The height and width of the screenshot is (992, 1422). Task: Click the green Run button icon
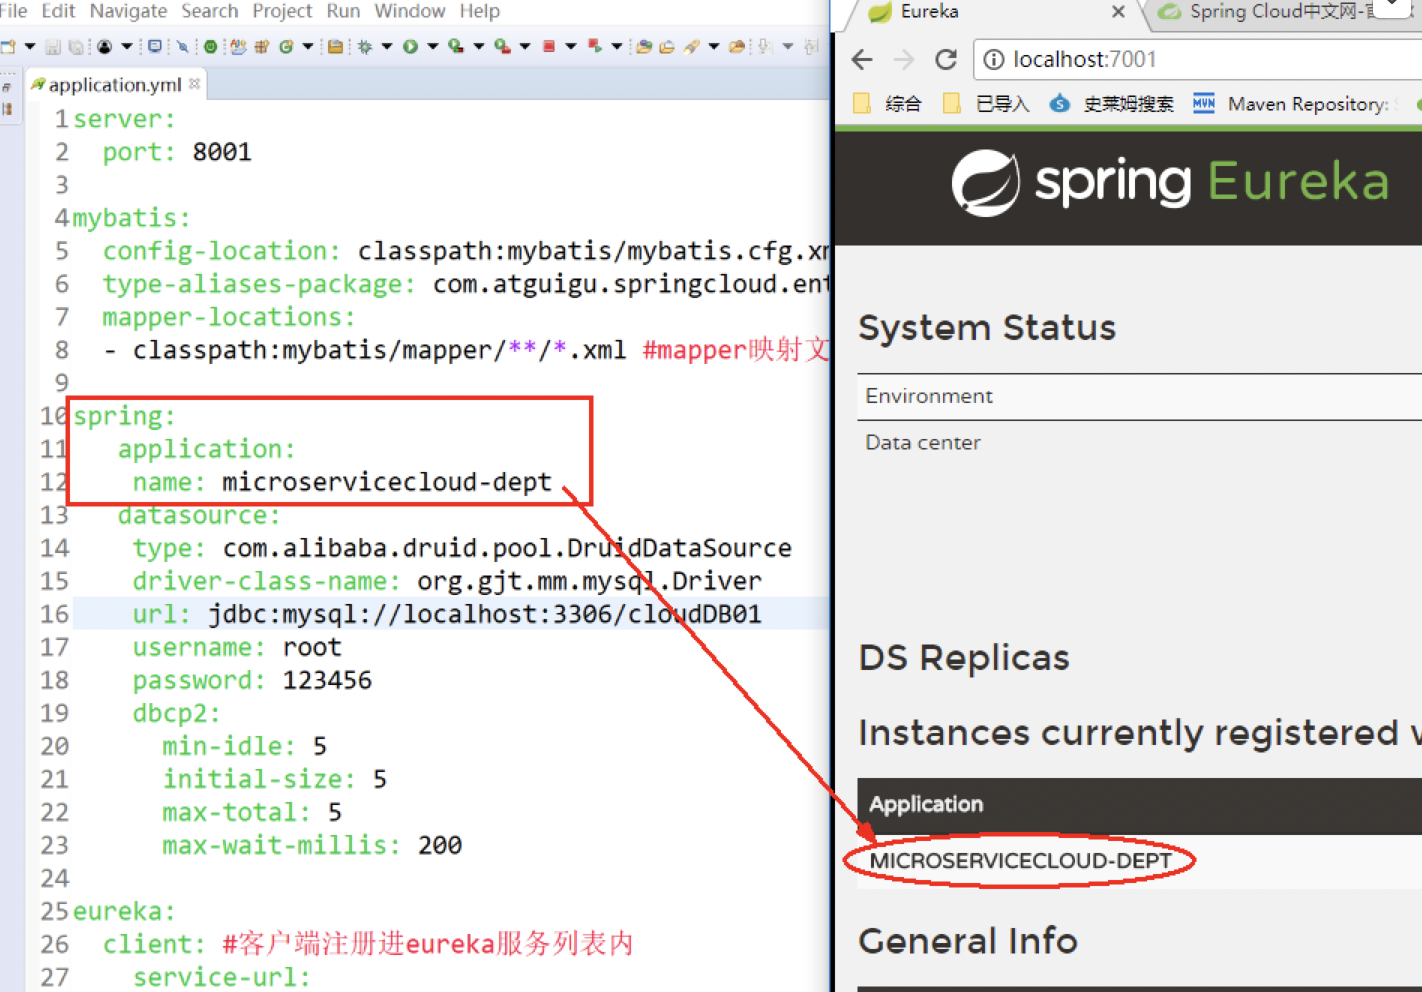tap(411, 46)
